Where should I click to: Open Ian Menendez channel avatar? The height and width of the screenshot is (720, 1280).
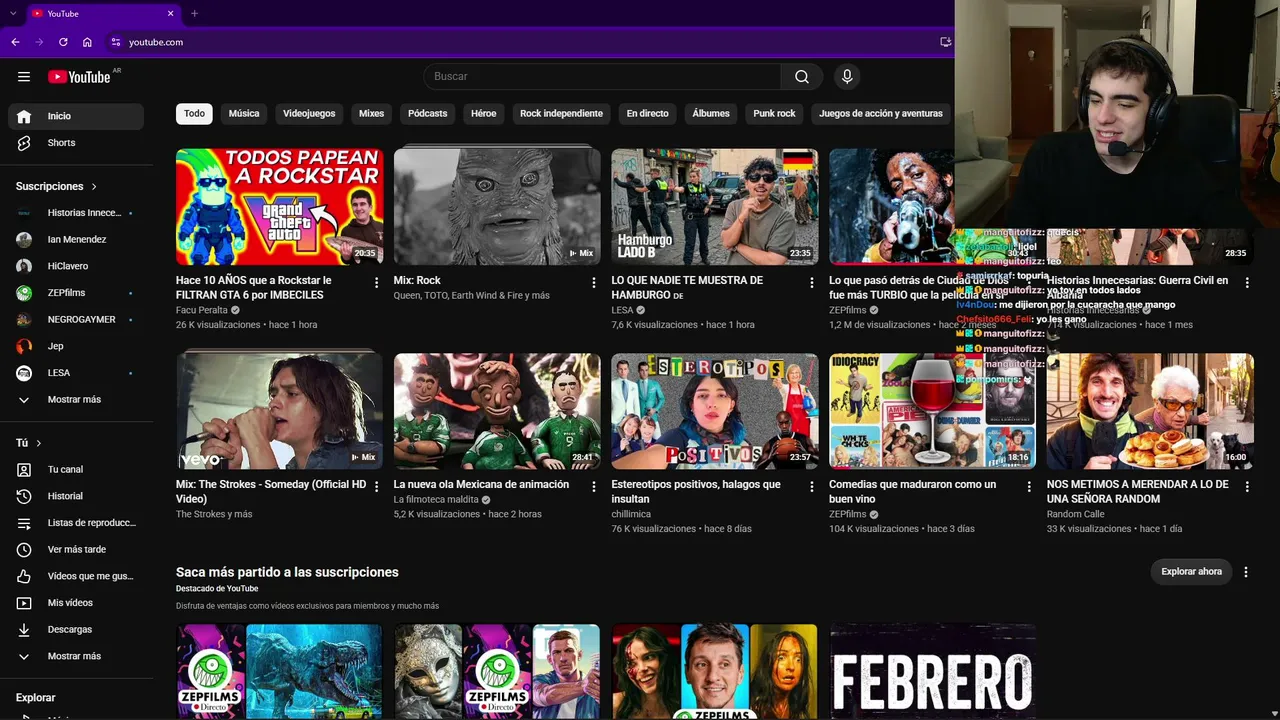pos(25,240)
